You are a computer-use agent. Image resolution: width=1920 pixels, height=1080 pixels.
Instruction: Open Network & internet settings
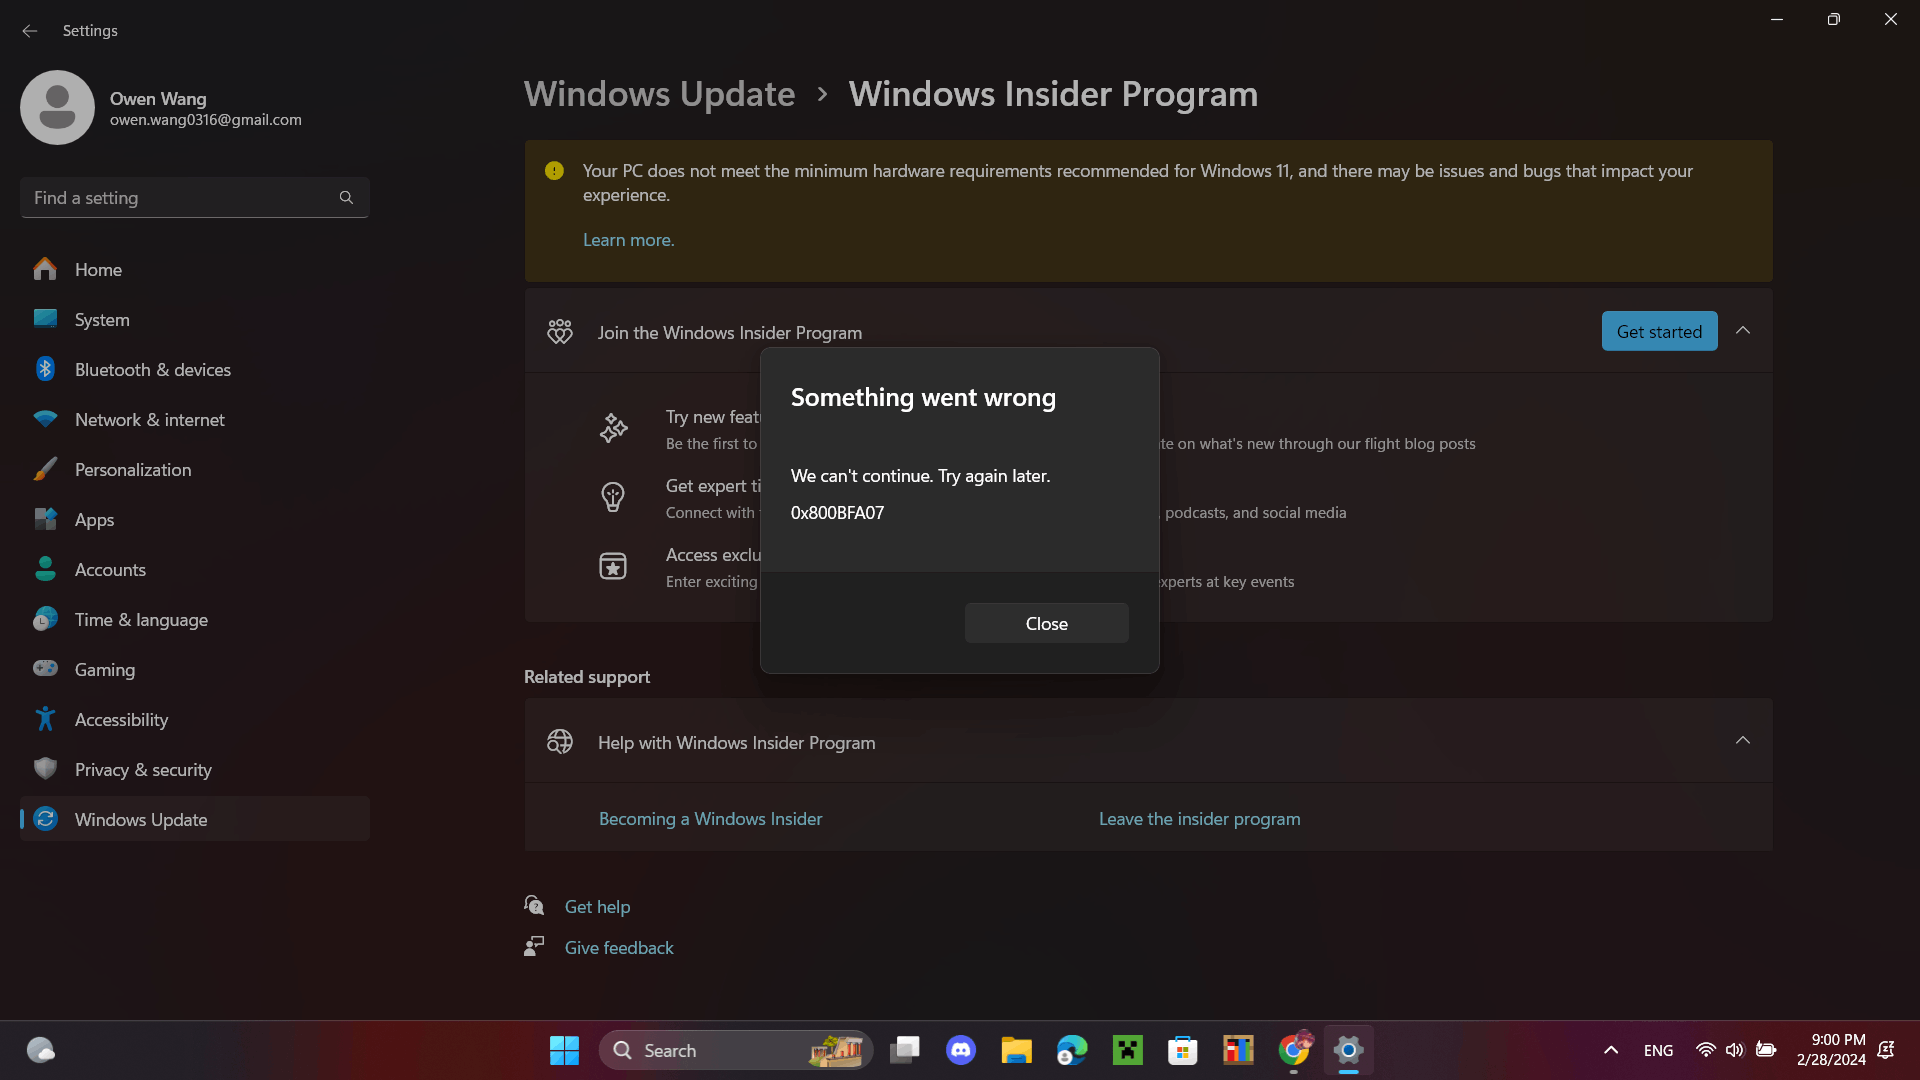coord(194,420)
